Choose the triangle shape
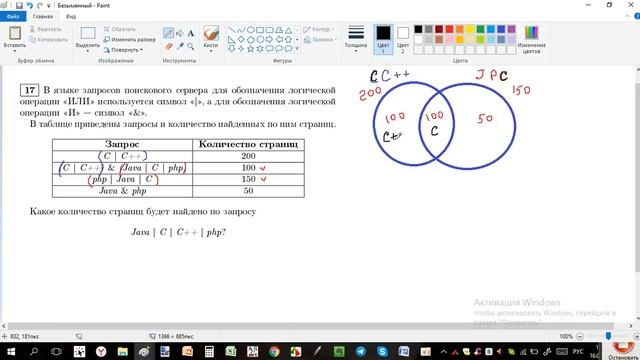Screen dimensions: 640x360 pyautogui.click(x=288, y=30)
